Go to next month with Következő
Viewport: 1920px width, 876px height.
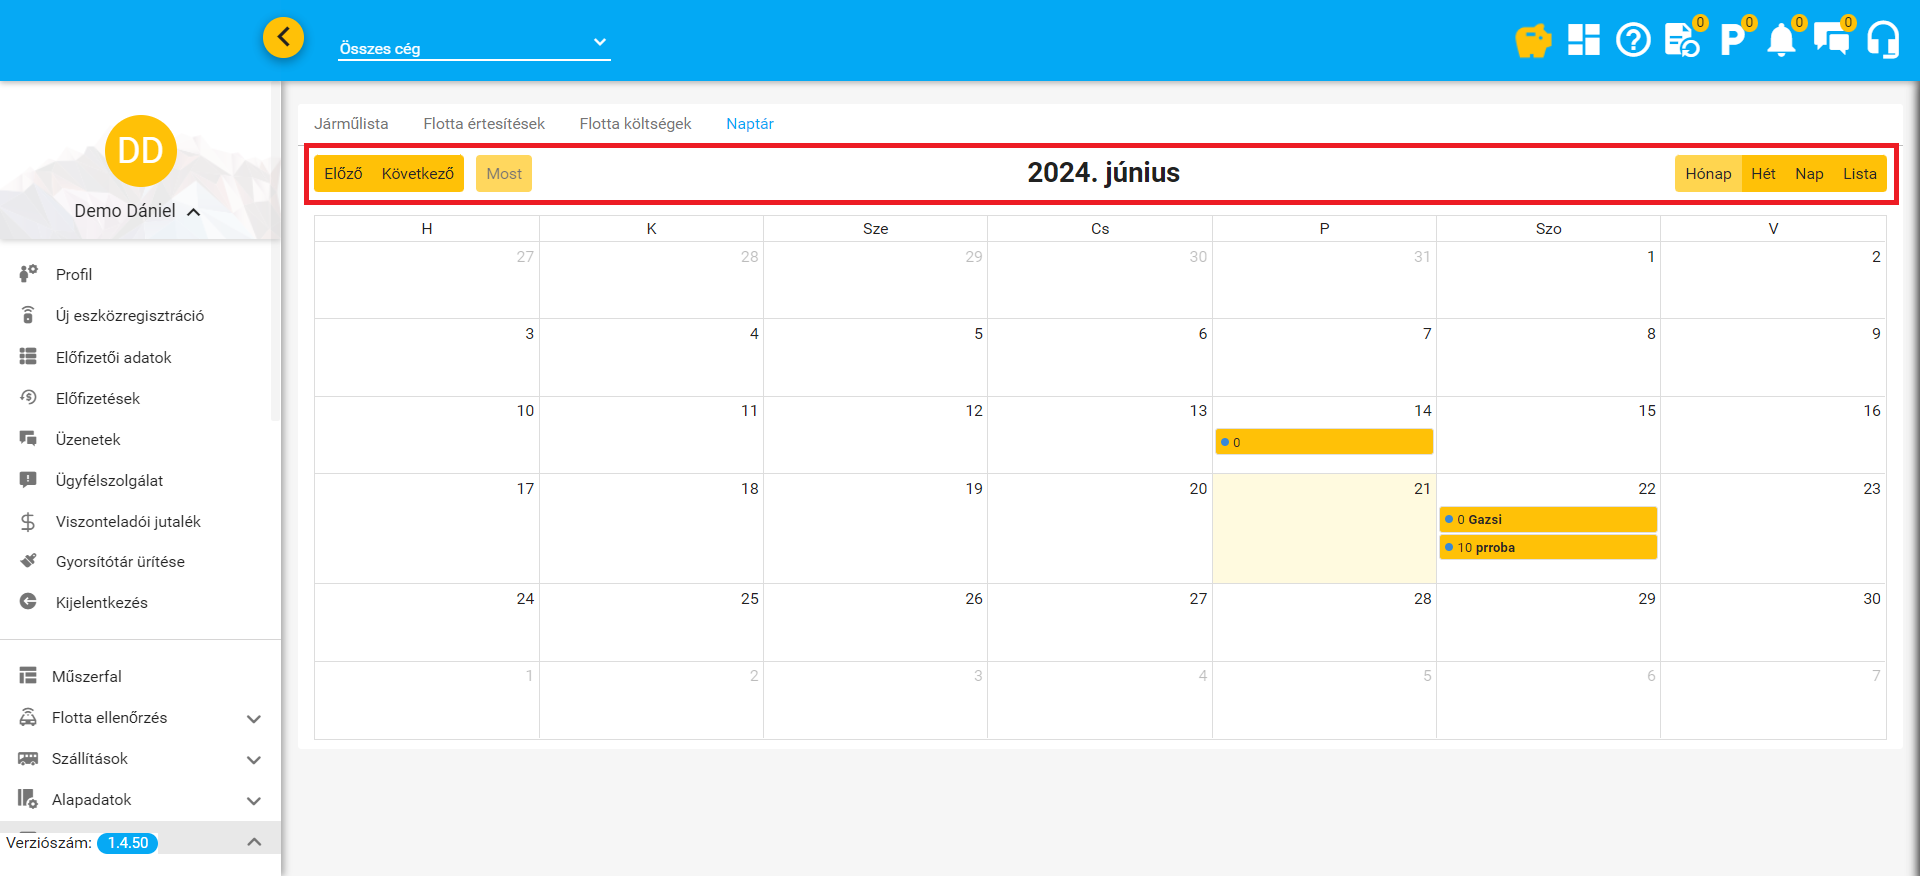point(418,174)
